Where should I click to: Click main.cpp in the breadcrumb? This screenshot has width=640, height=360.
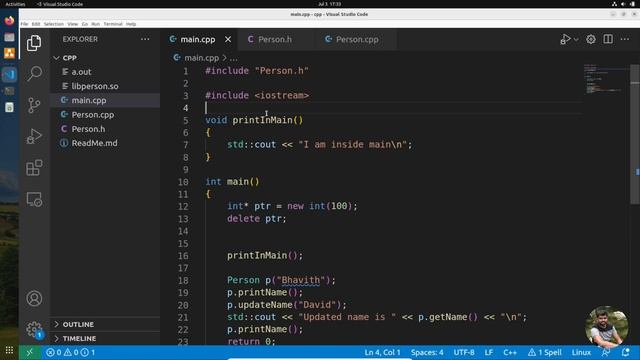pyautogui.click(x=202, y=58)
